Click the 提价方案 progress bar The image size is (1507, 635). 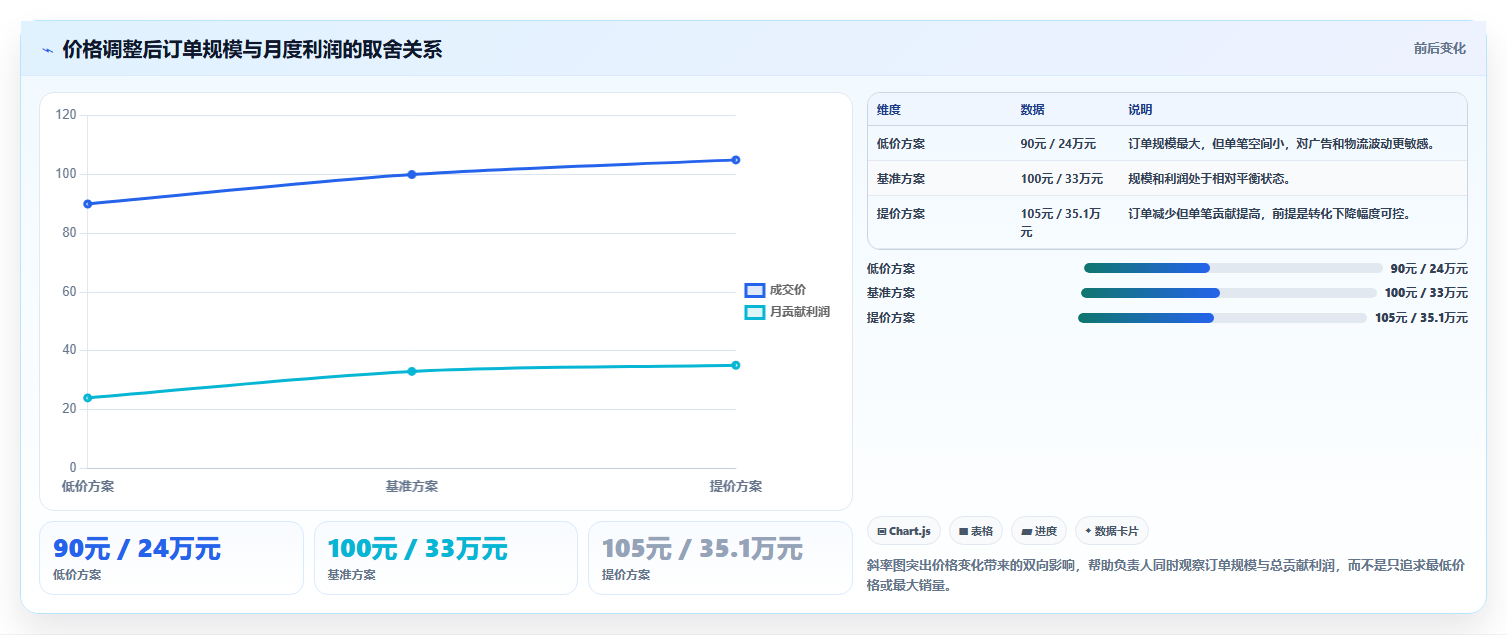pyautogui.click(x=1222, y=318)
